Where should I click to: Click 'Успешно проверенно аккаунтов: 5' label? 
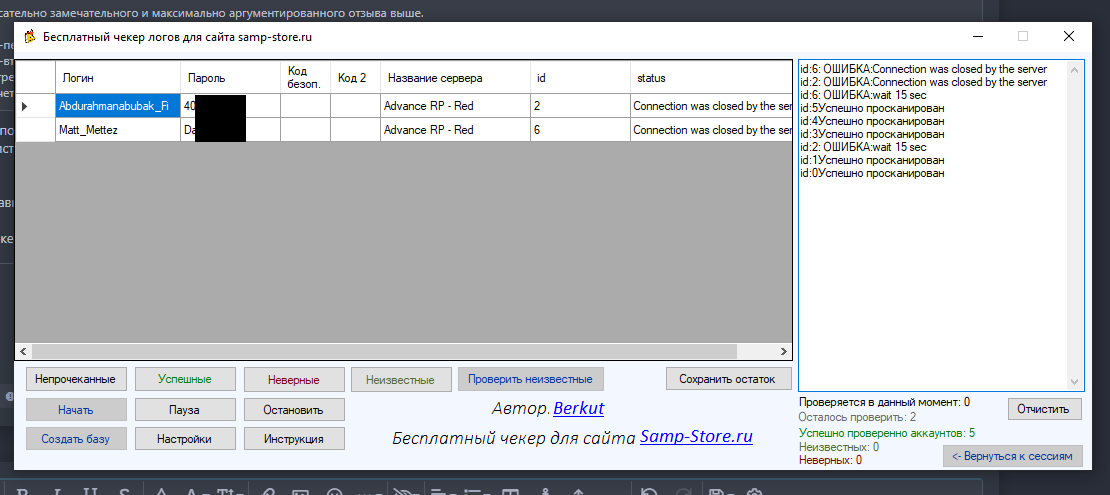click(887, 433)
